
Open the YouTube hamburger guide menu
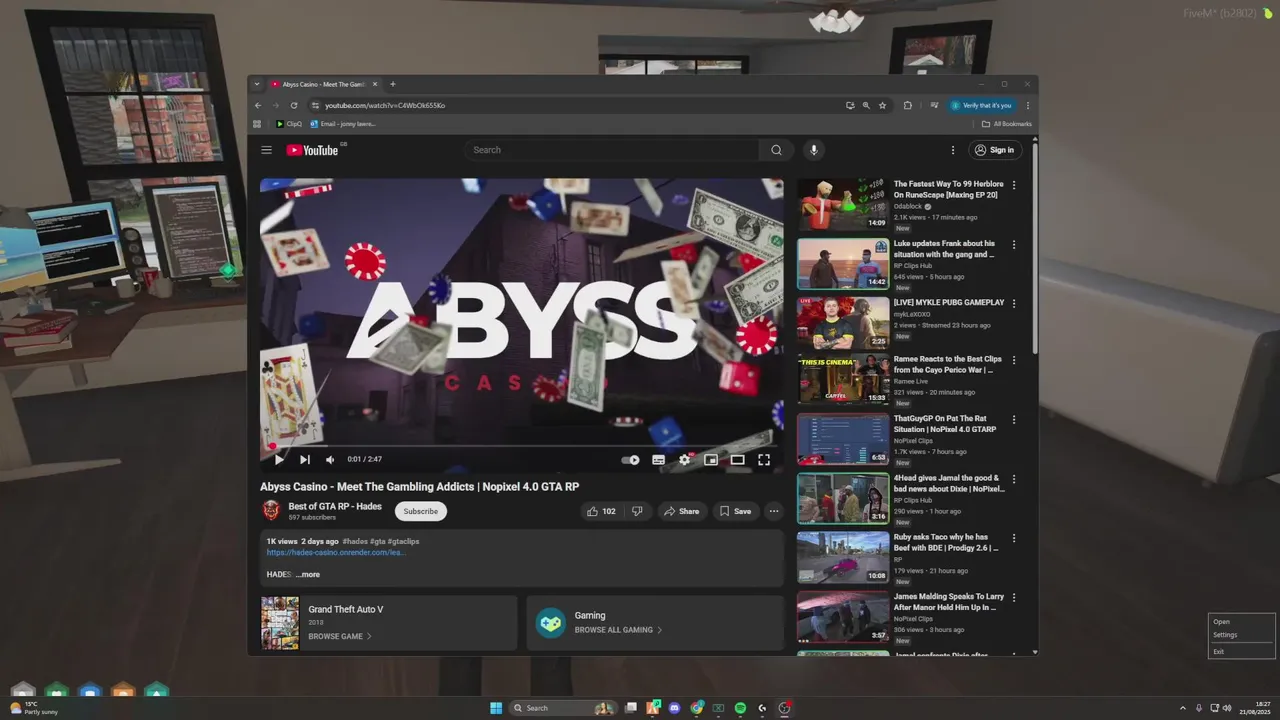tap(266, 150)
